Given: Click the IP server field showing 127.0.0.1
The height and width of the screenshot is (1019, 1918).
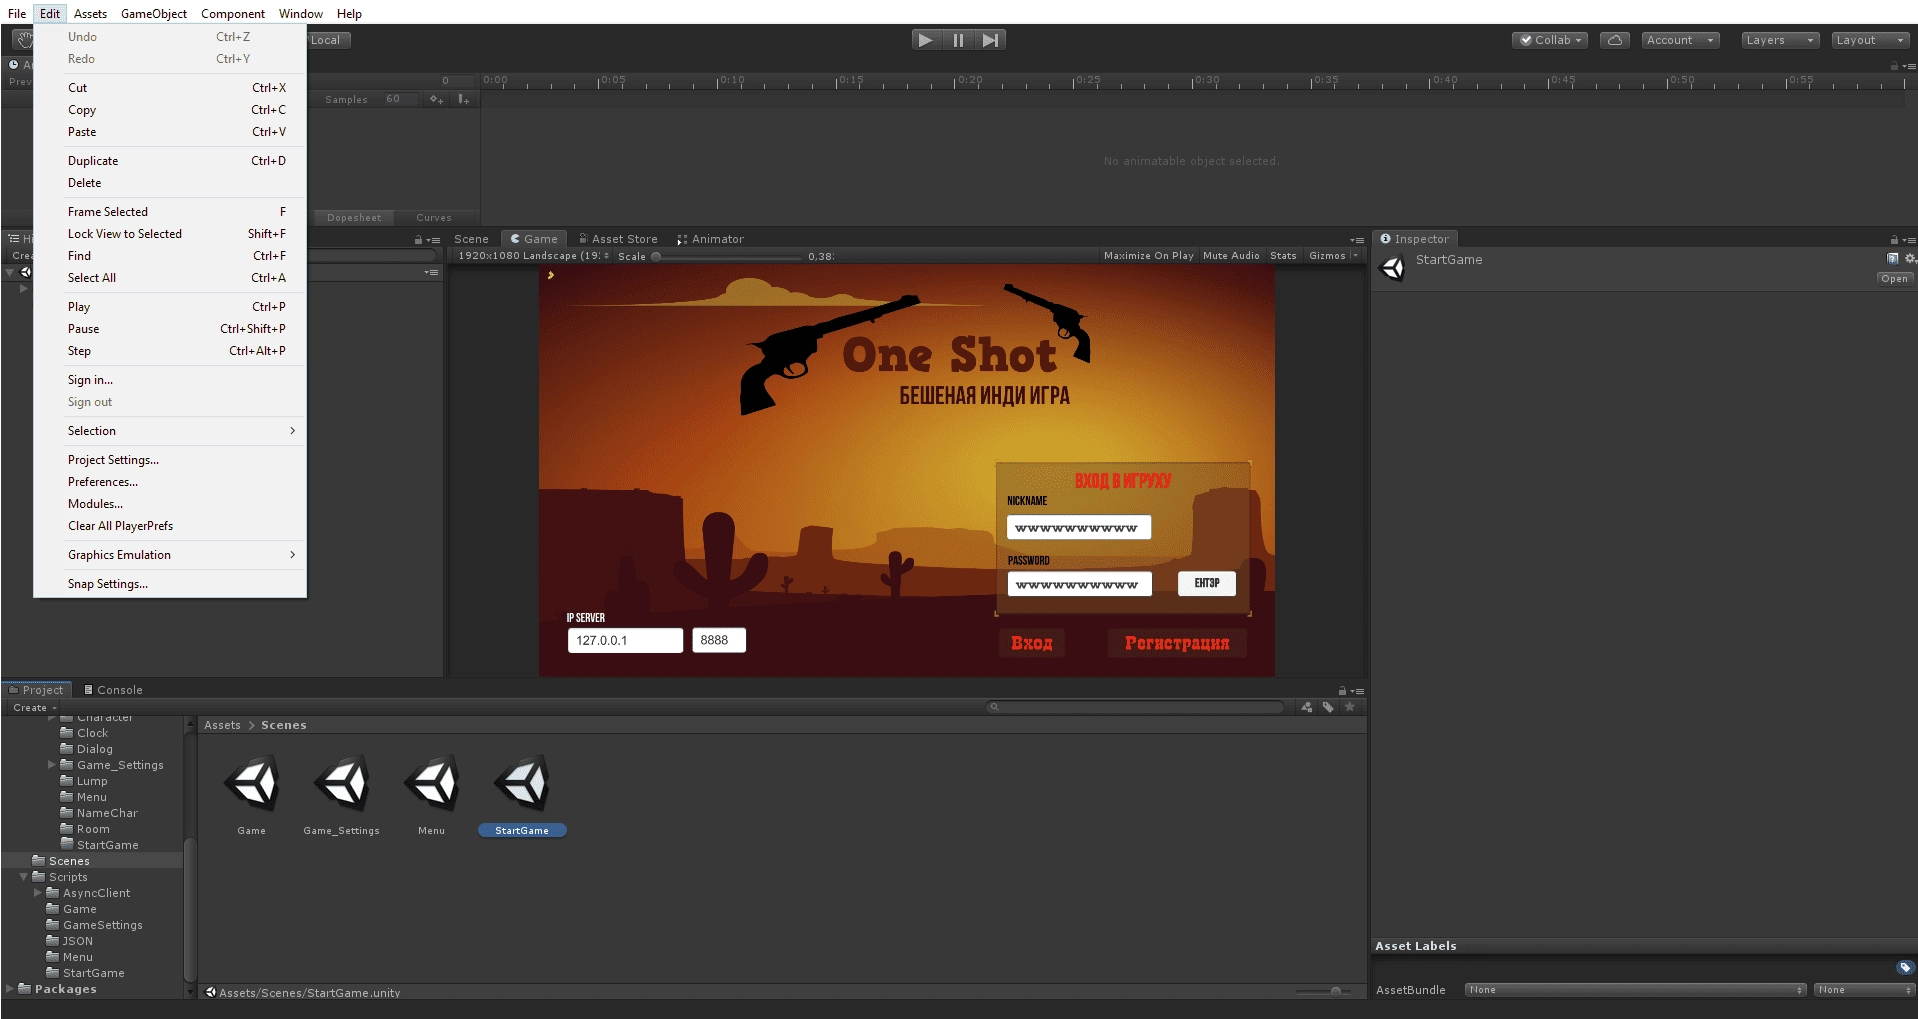Looking at the screenshot, I should point(625,640).
